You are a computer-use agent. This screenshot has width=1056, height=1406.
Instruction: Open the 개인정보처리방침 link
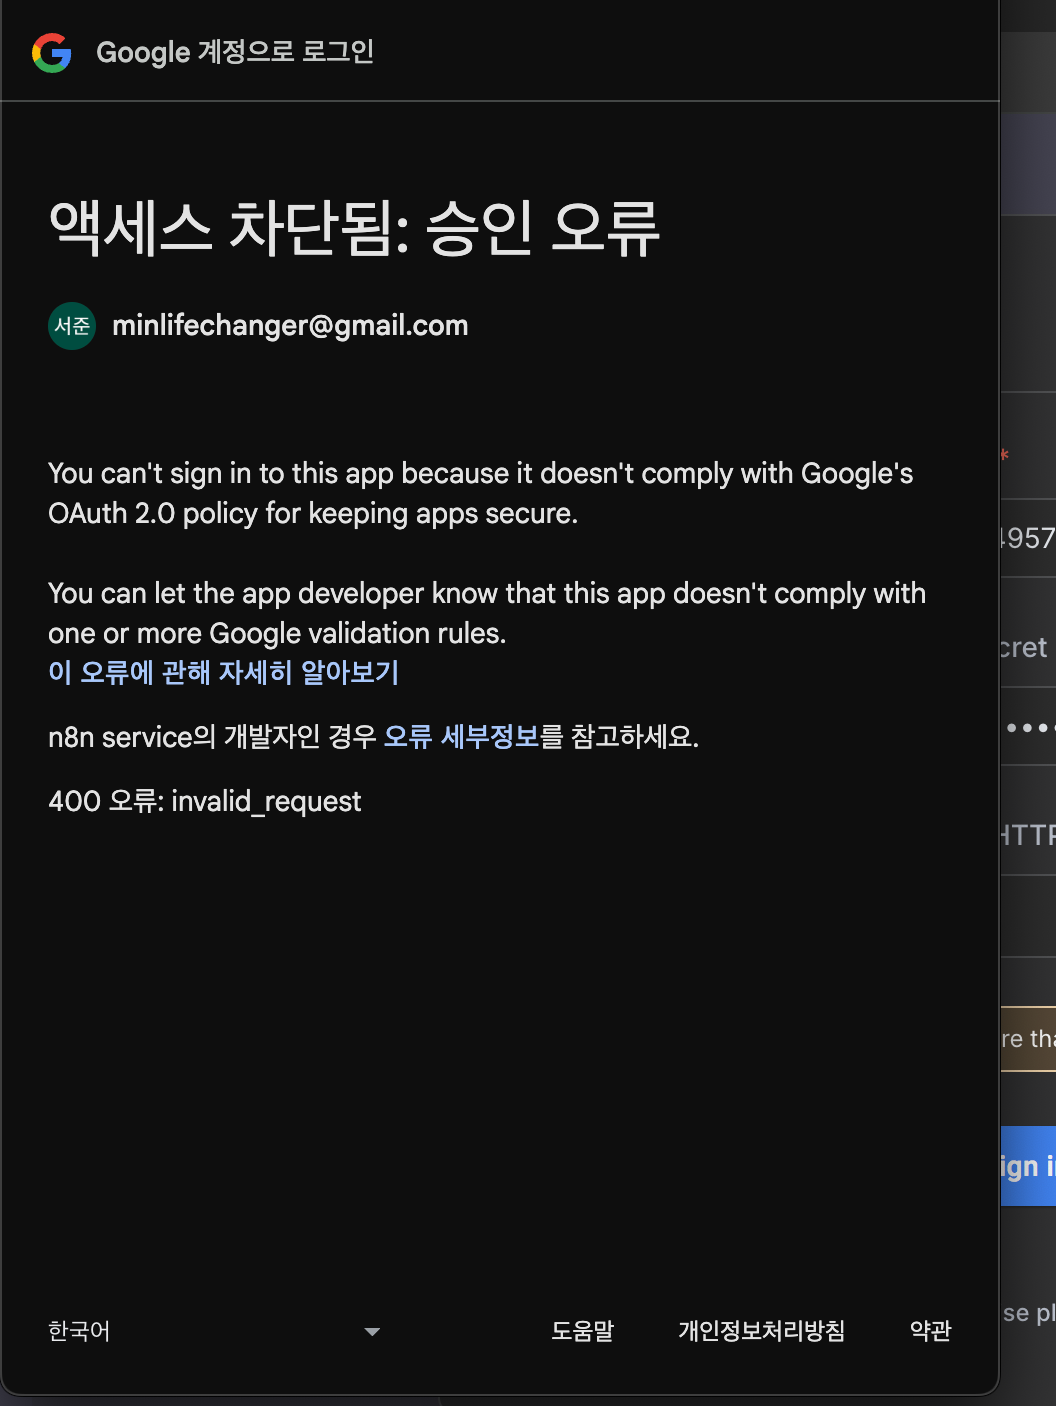click(762, 1331)
